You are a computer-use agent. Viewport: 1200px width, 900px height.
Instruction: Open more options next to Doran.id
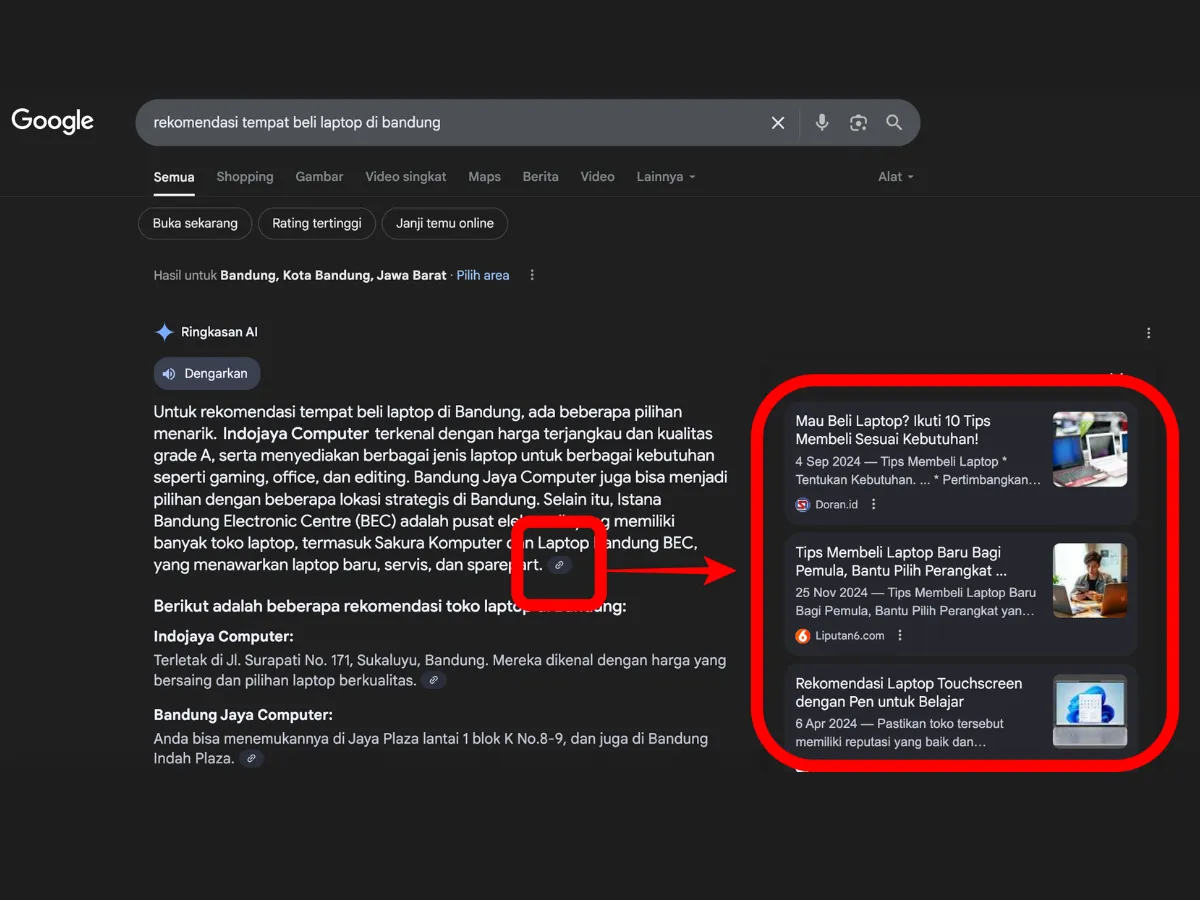pos(874,504)
